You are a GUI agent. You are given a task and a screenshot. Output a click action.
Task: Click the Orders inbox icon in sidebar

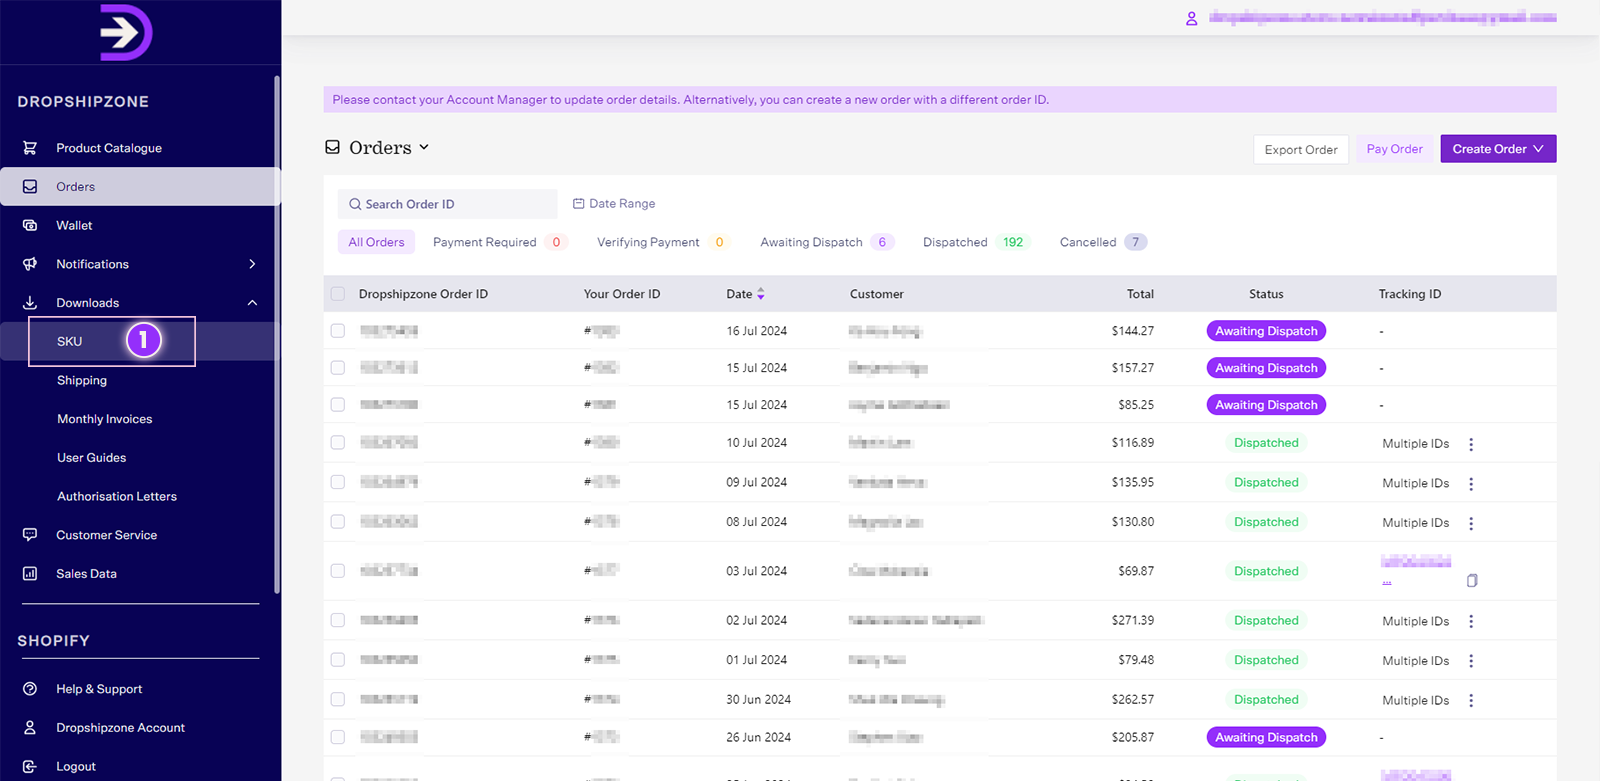pyautogui.click(x=30, y=187)
